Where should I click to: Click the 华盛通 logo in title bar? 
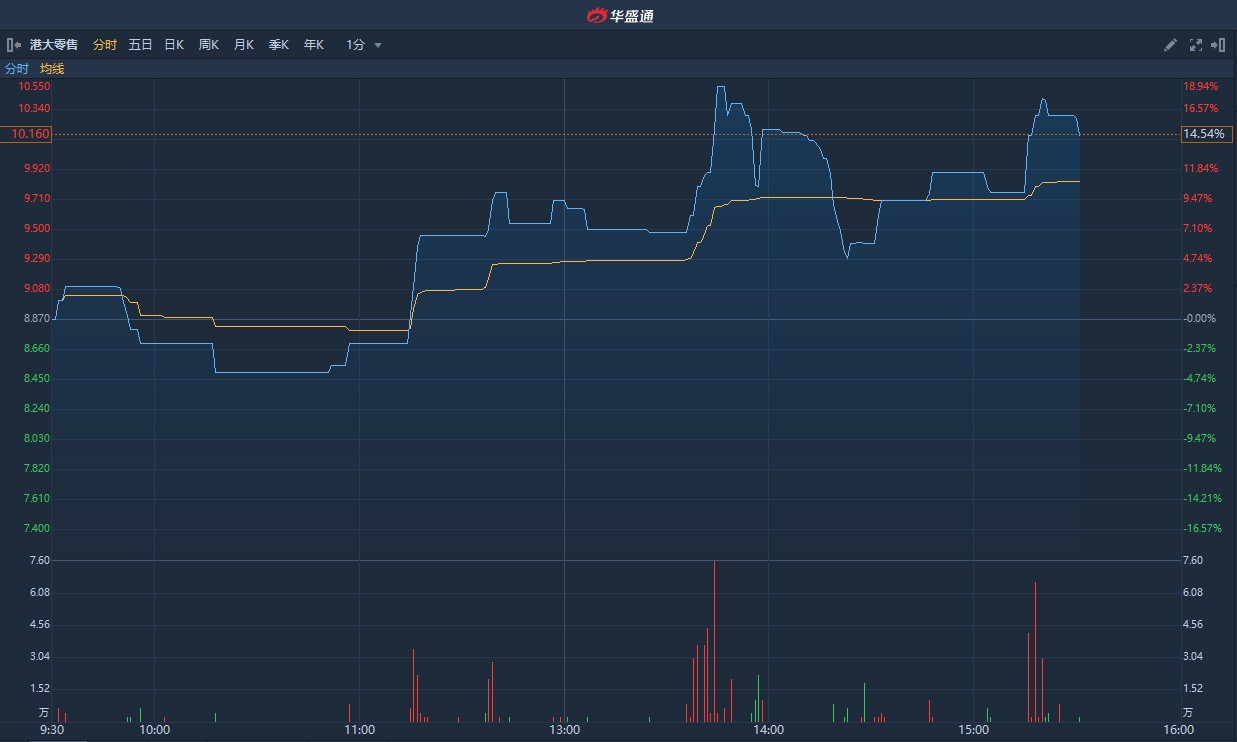coord(619,15)
